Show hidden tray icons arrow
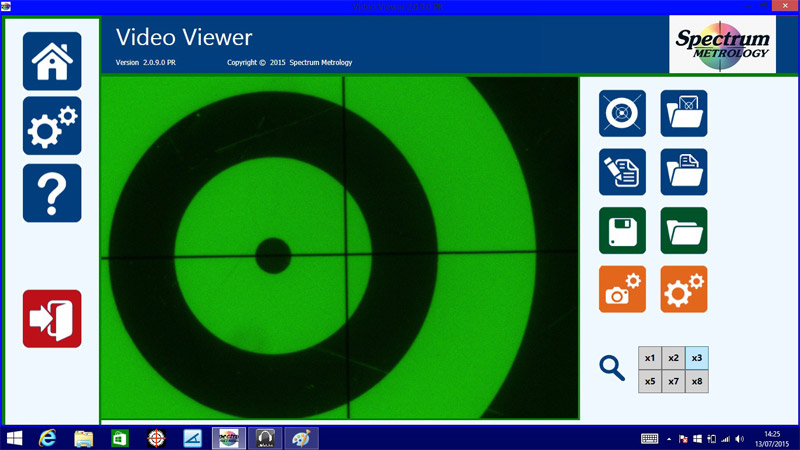Viewport: 800px width, 450px height. coord(669,439)
